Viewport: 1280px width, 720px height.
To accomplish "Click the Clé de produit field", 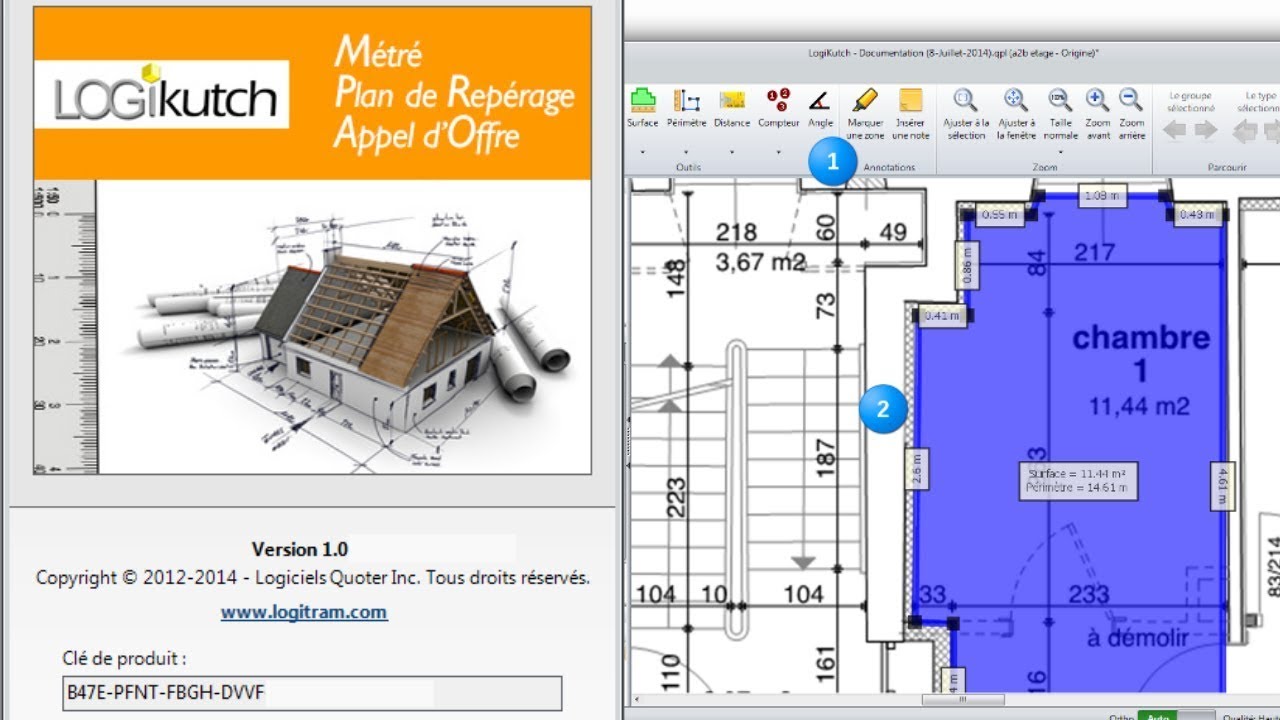I will tap(312, 693).
